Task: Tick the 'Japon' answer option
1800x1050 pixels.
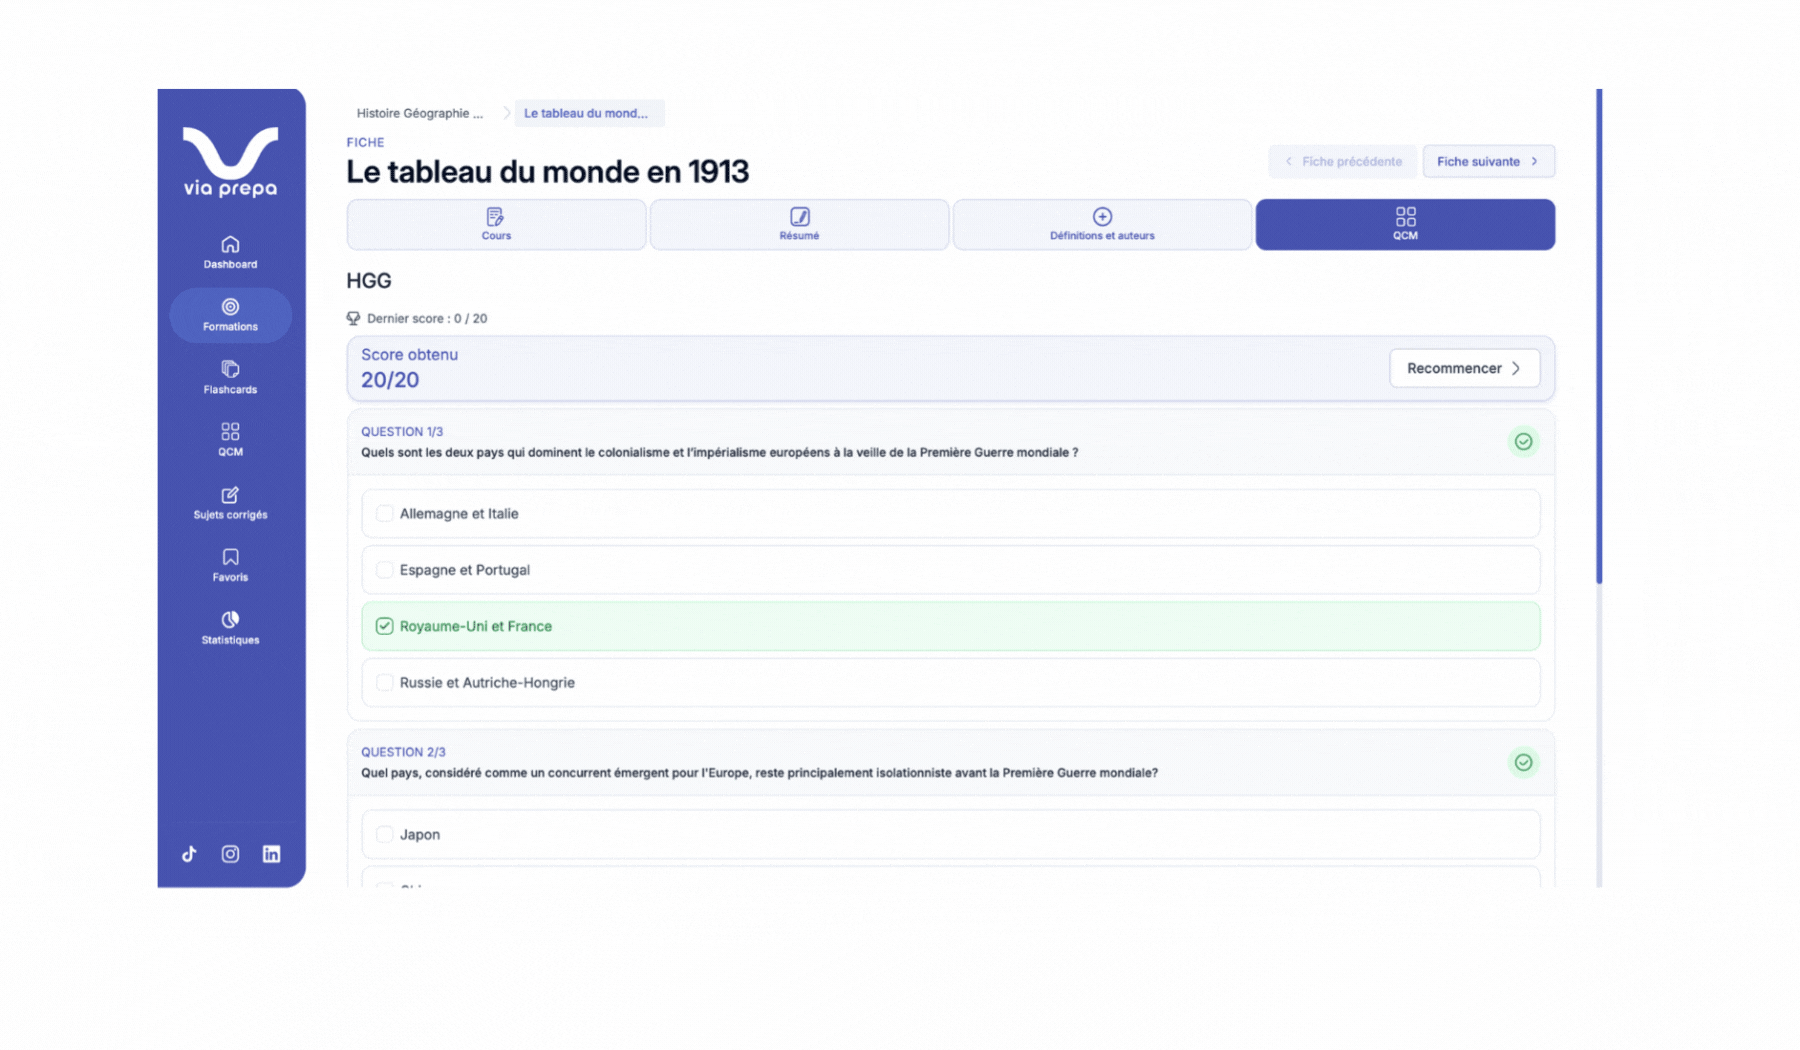Action: tap(384, 834)
